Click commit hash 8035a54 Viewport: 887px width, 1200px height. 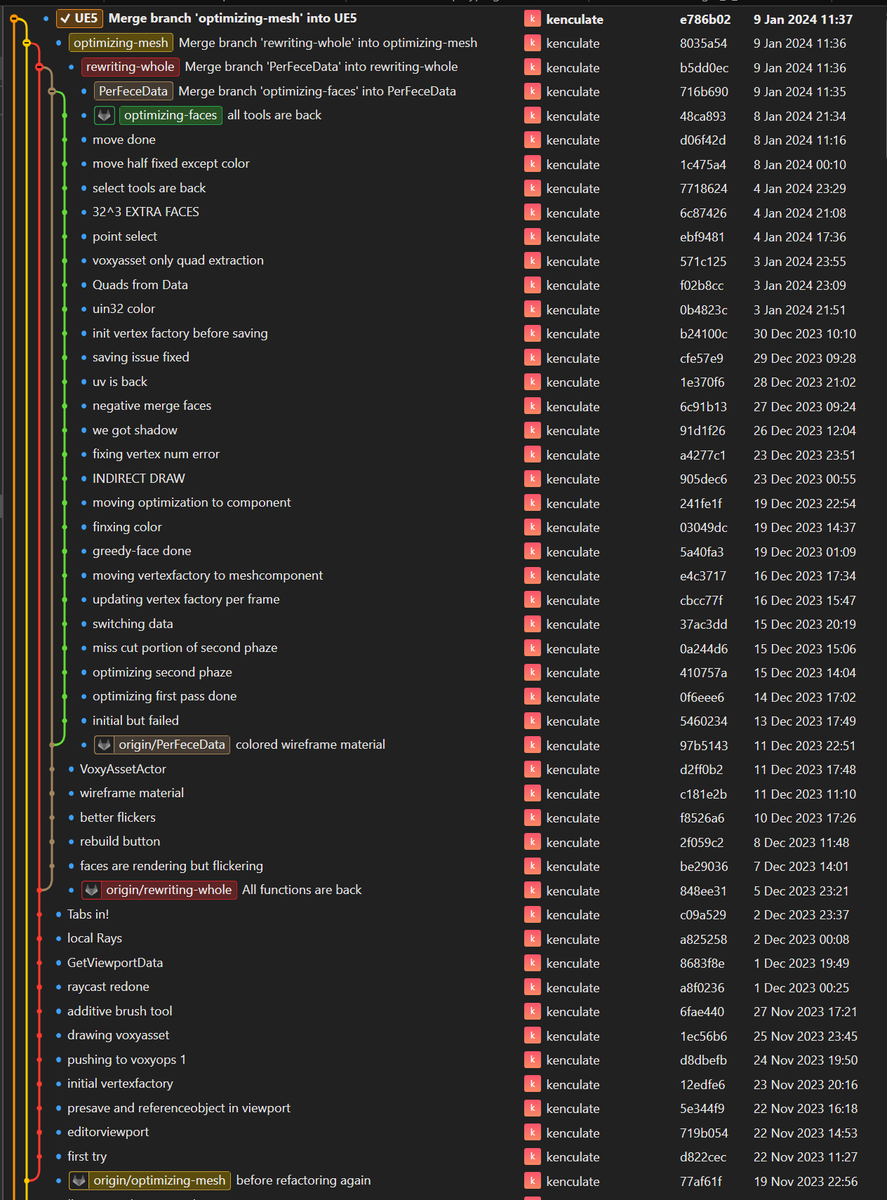point(704,43)
